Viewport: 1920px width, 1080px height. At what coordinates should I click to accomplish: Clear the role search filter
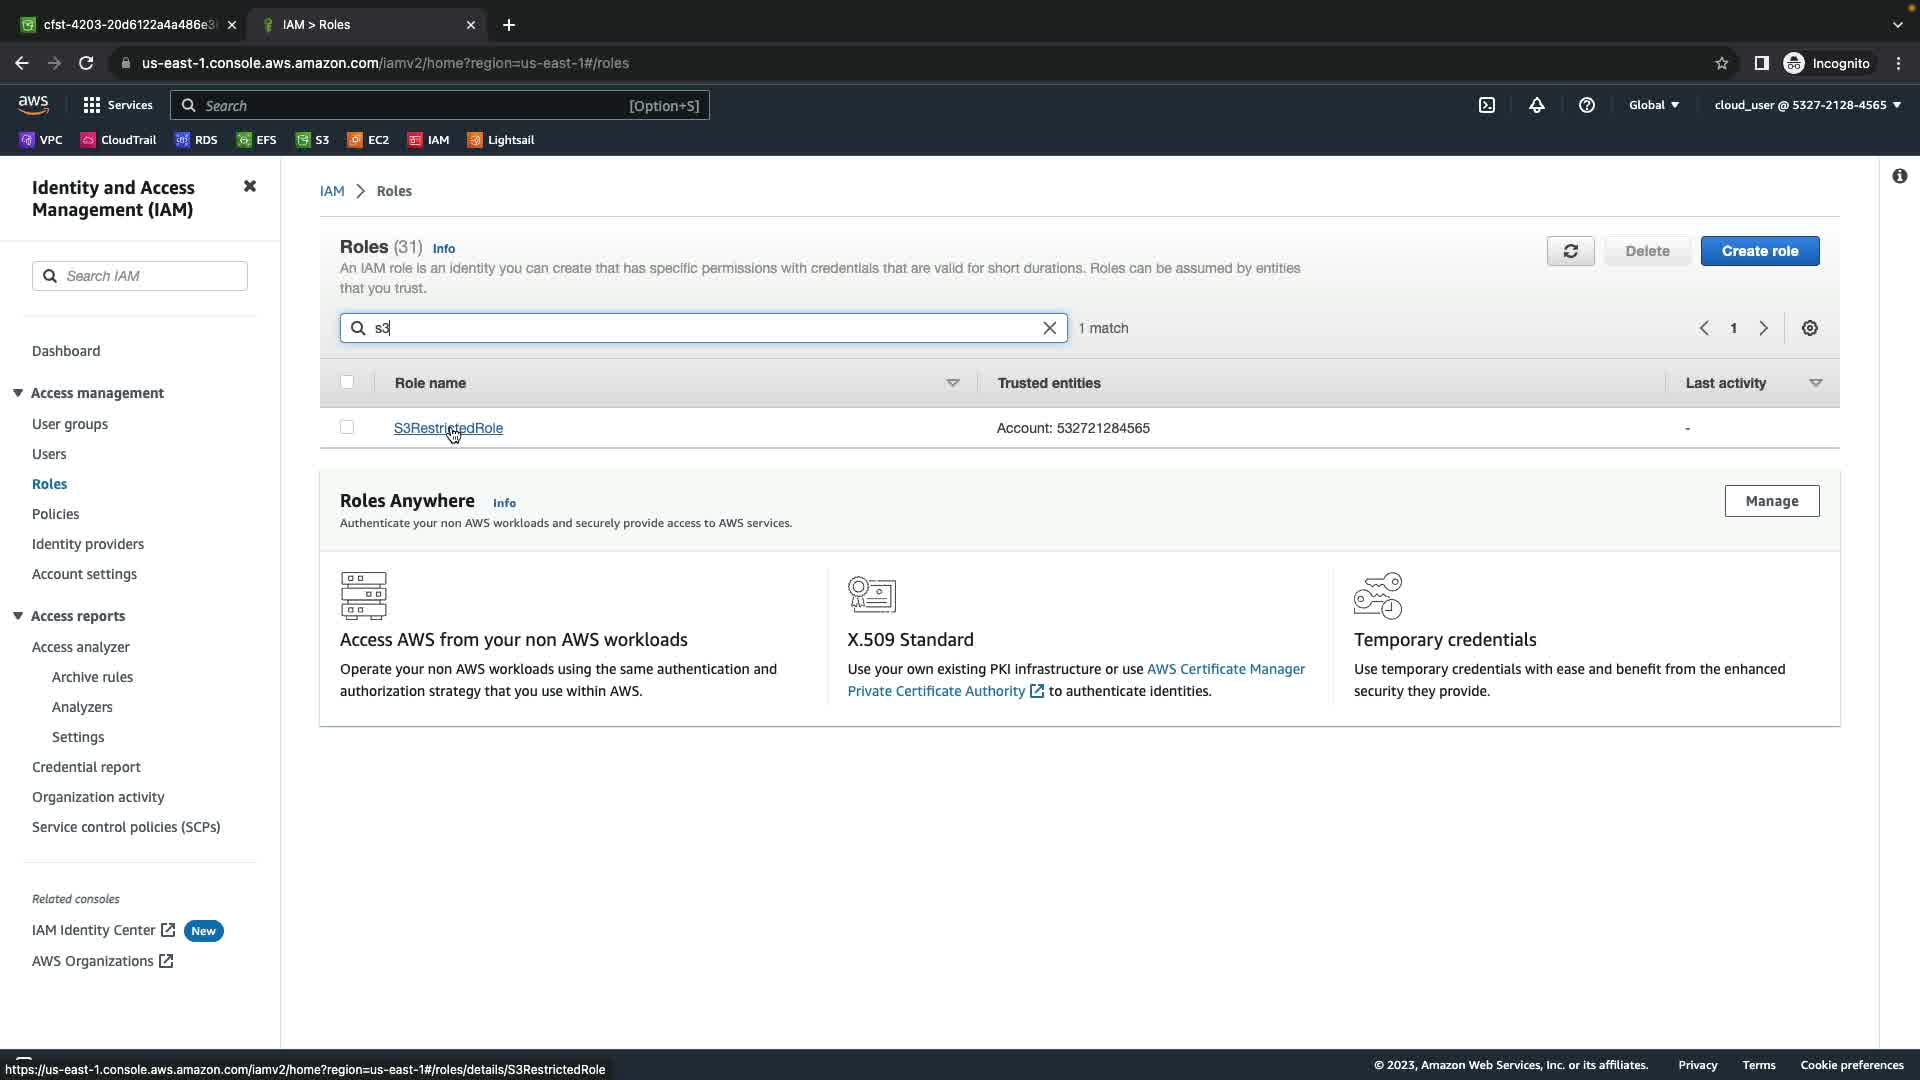1049,328
